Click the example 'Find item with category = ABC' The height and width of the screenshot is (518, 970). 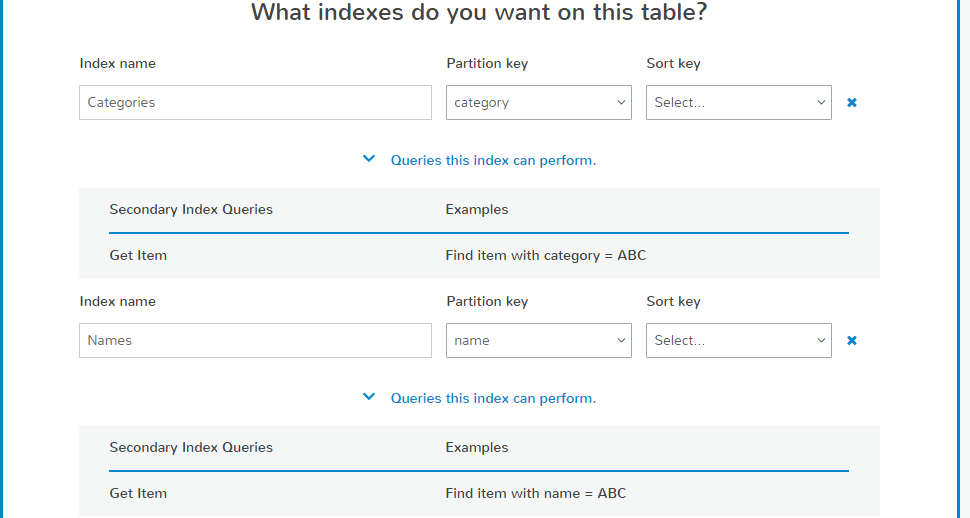(546, 256)
